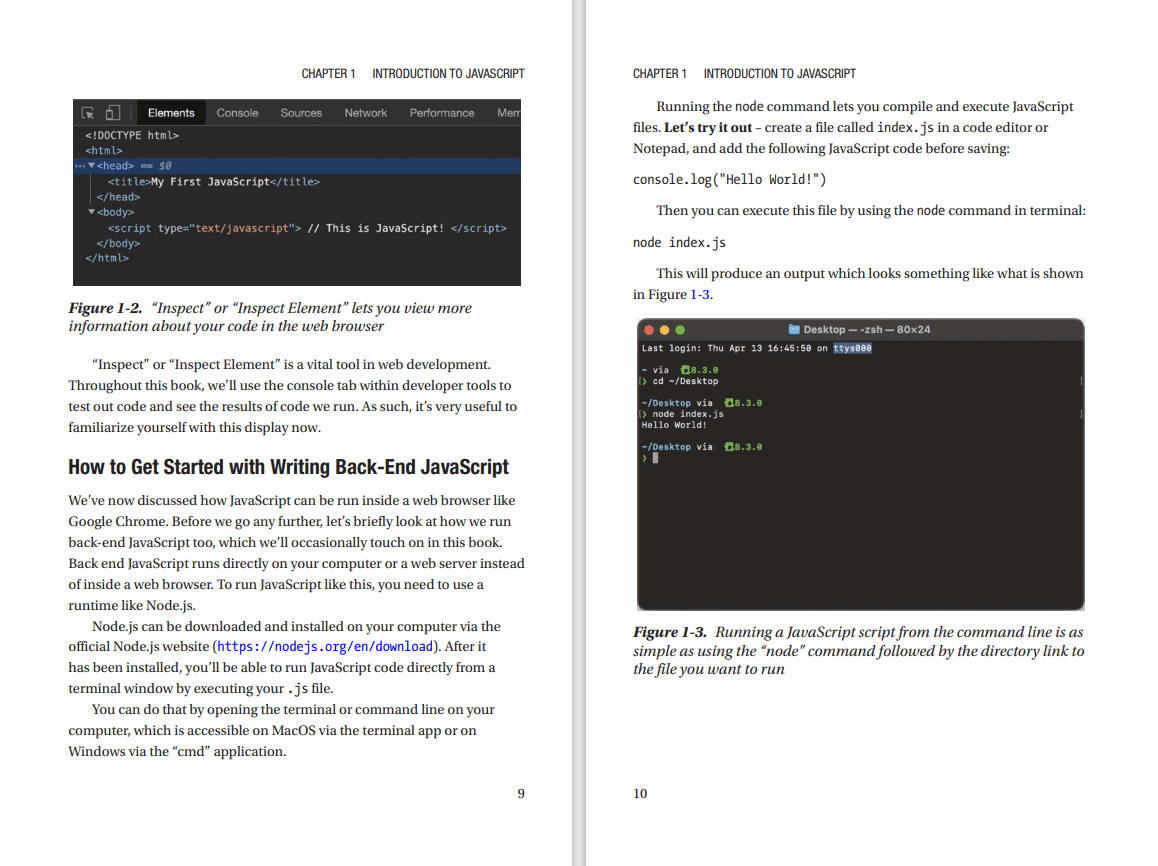Click the 'node index.js' line in terminal figure
Screen dimensions: 1158x866
point(688,414)
